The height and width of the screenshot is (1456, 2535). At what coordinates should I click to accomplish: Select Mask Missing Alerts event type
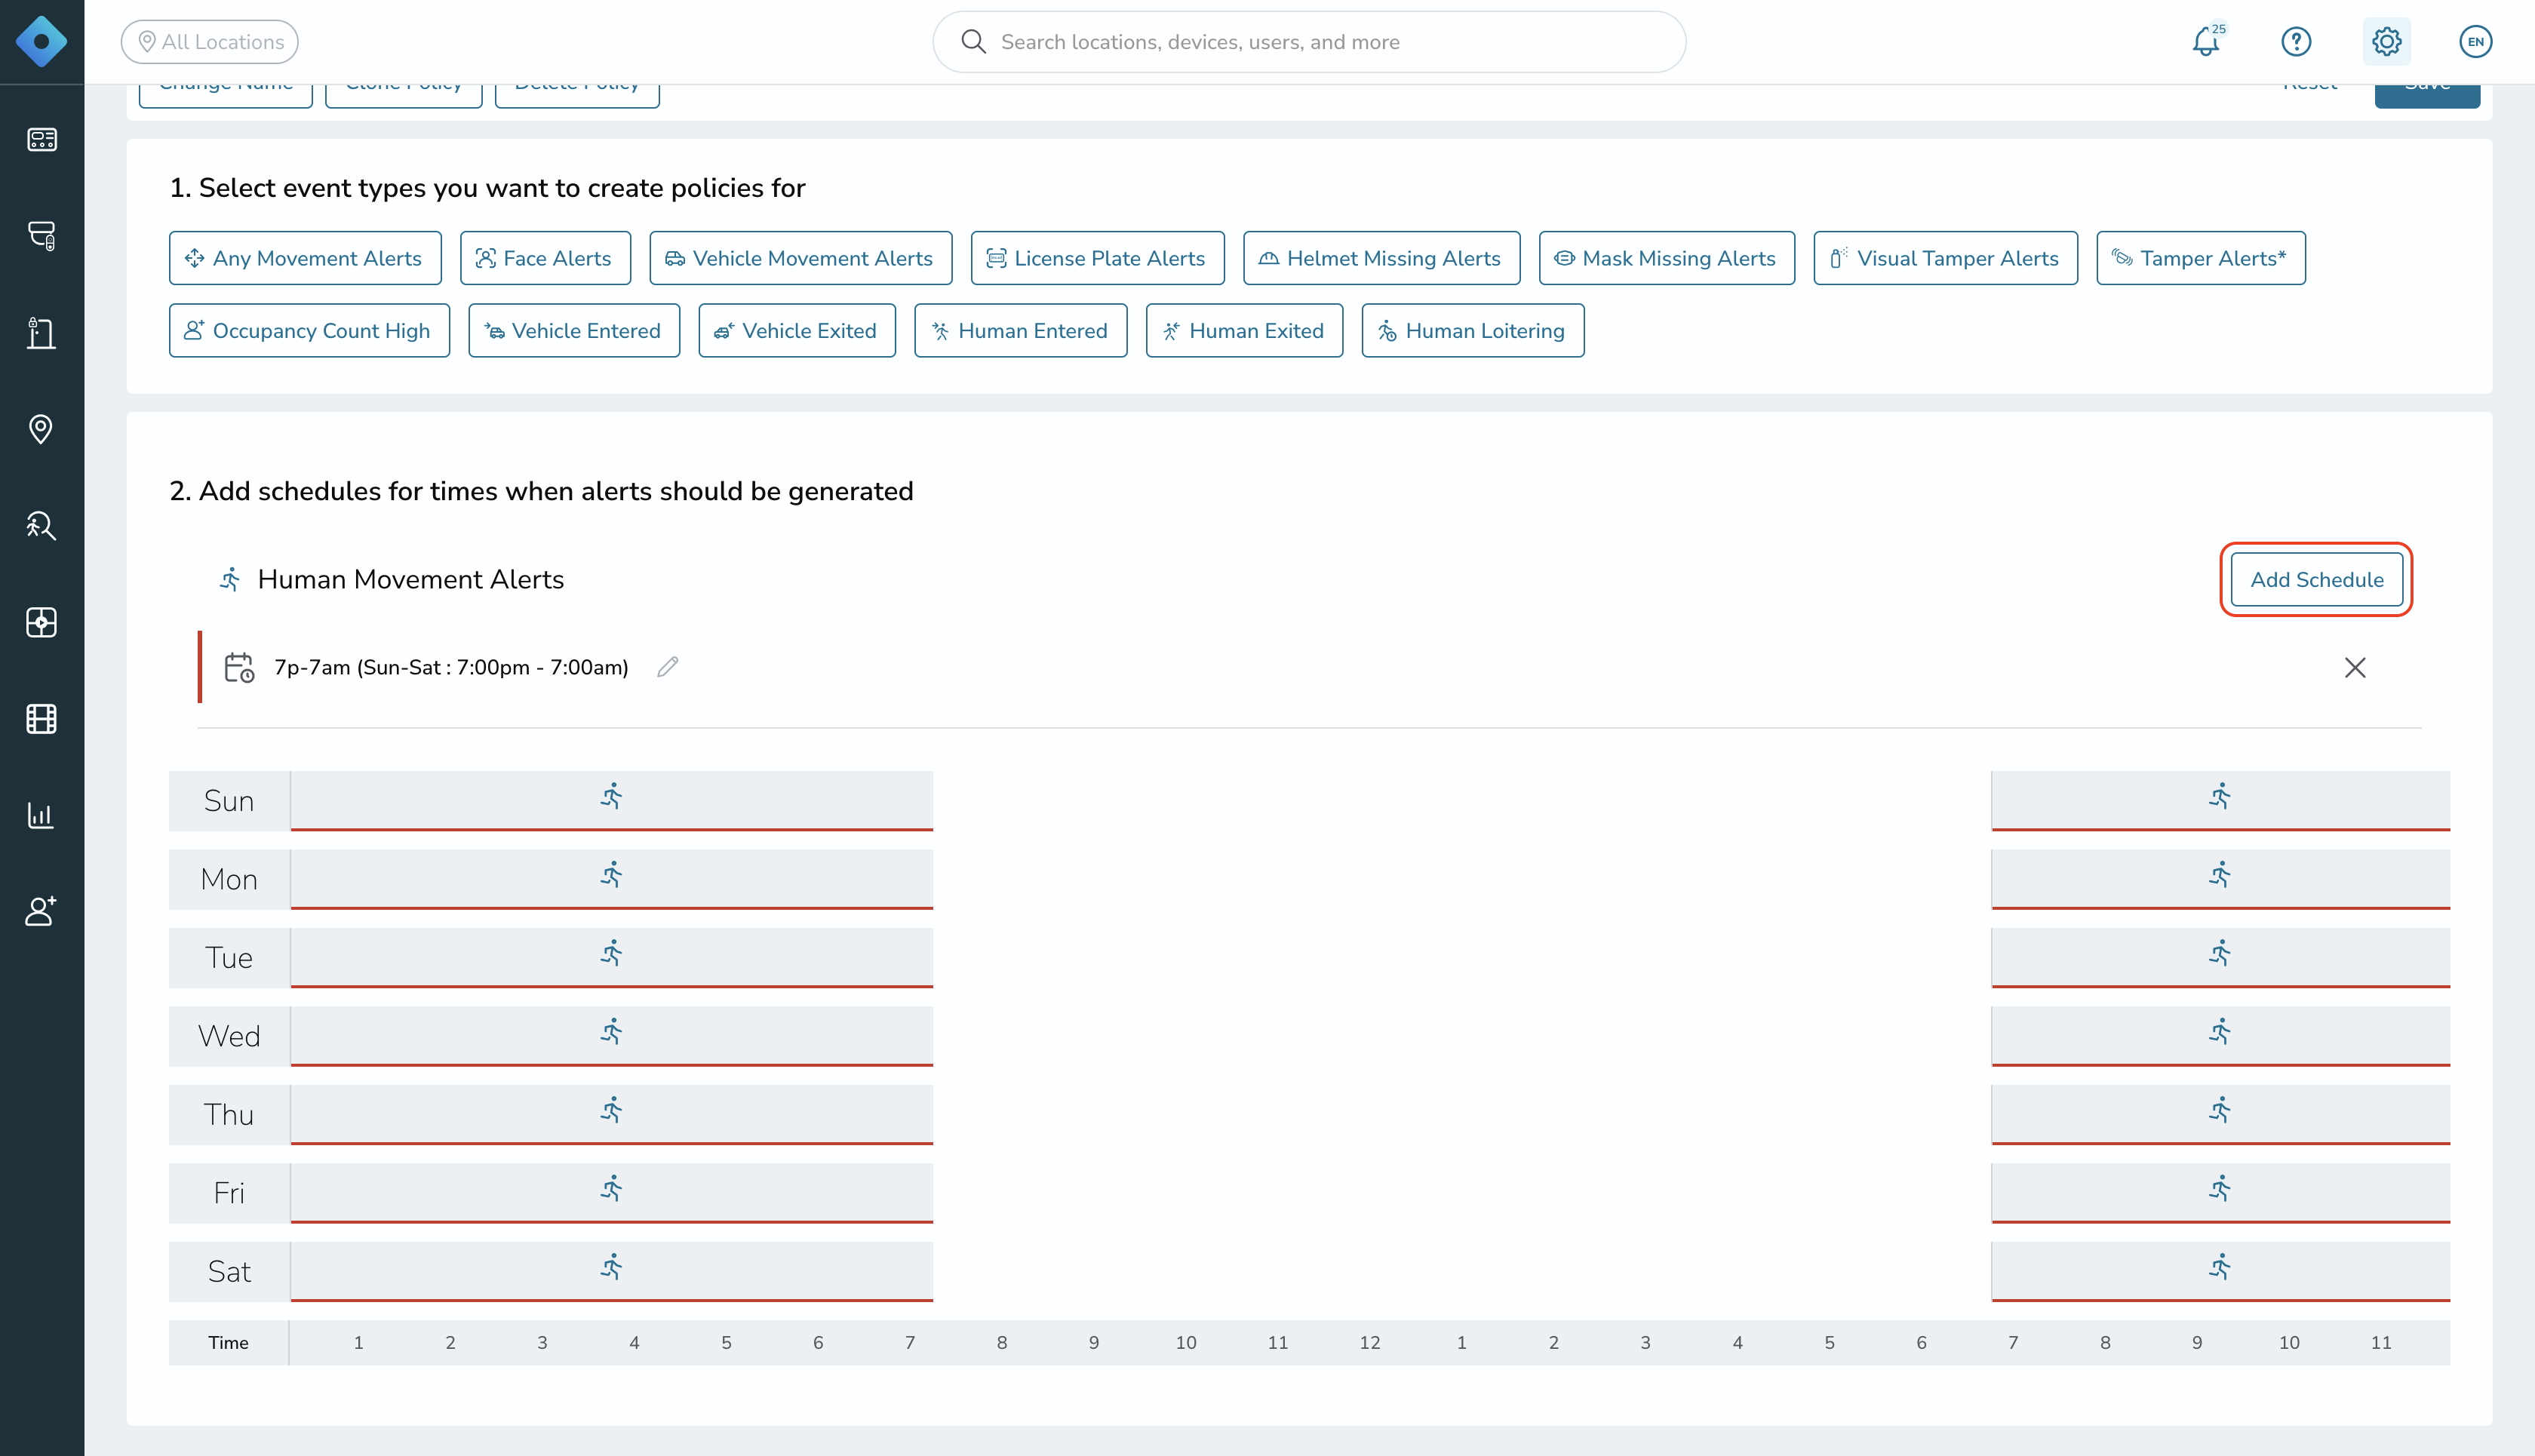[1666, 258]
